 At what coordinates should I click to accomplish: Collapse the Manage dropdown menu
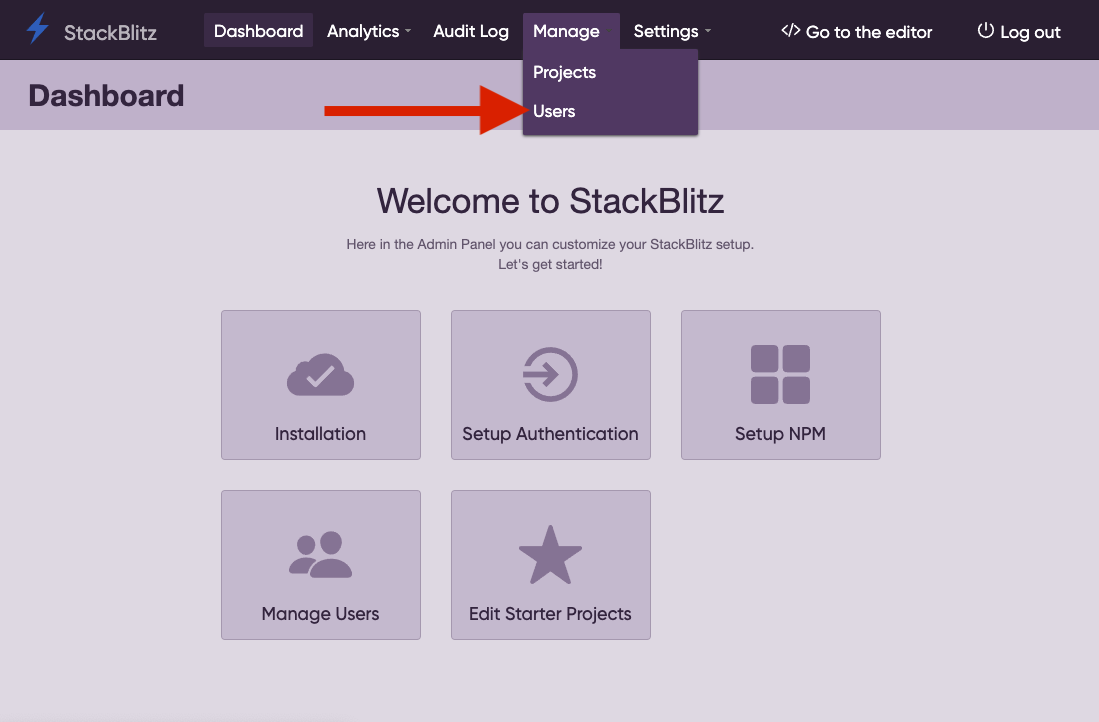point(571,31)
